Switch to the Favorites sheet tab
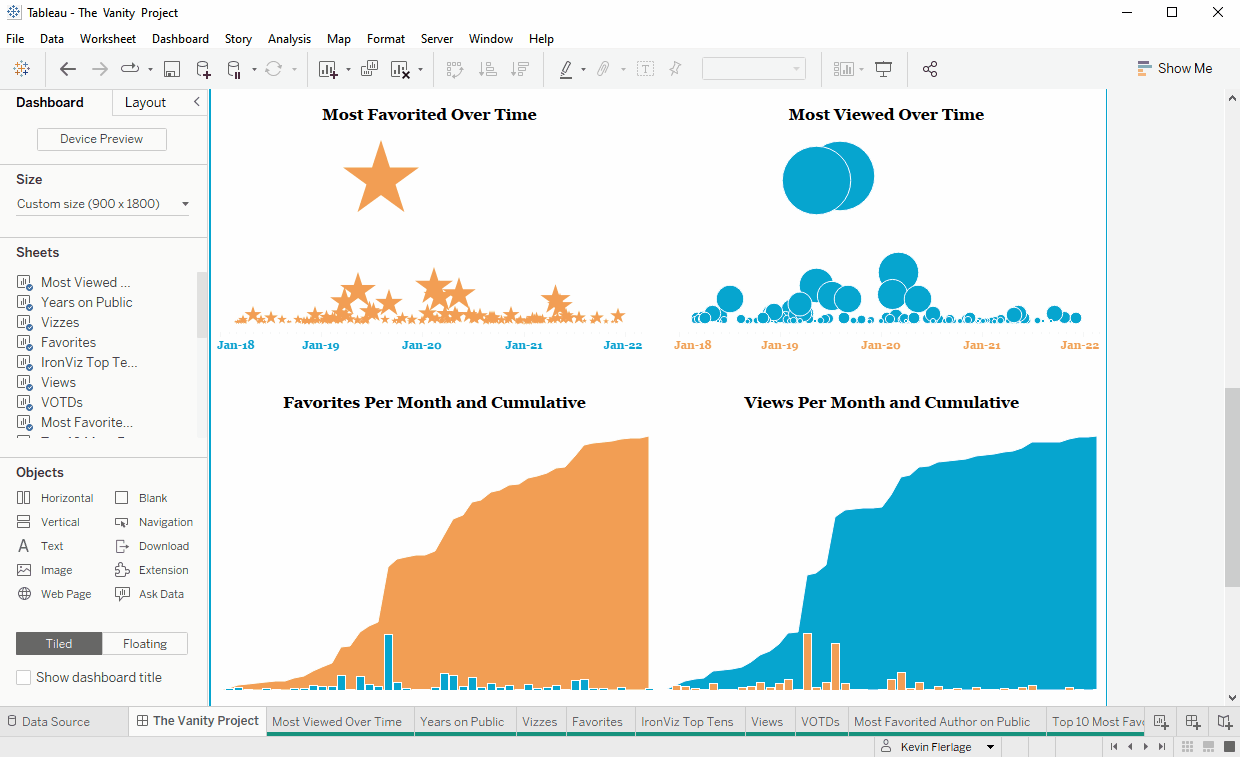 tap(599, 721)
